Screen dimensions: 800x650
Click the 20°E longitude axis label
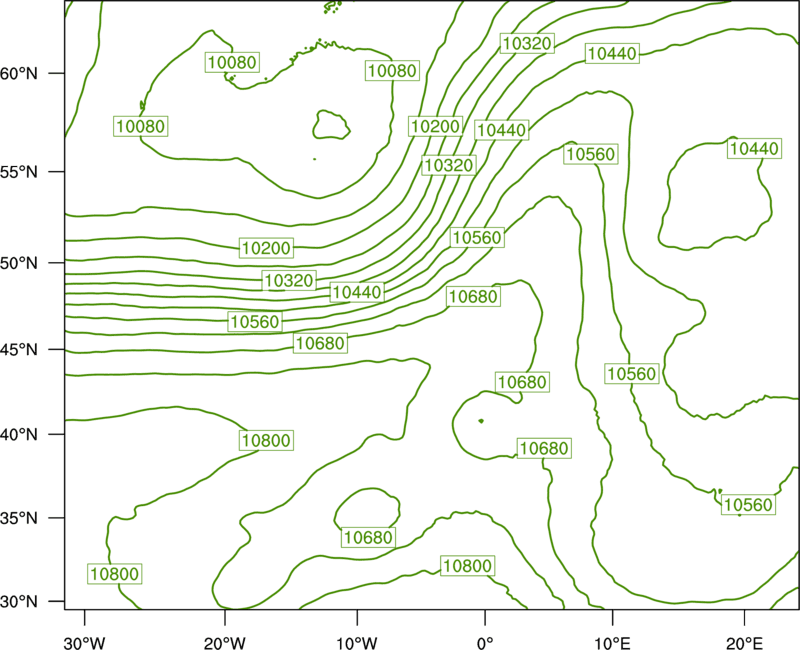pos(744,643)
